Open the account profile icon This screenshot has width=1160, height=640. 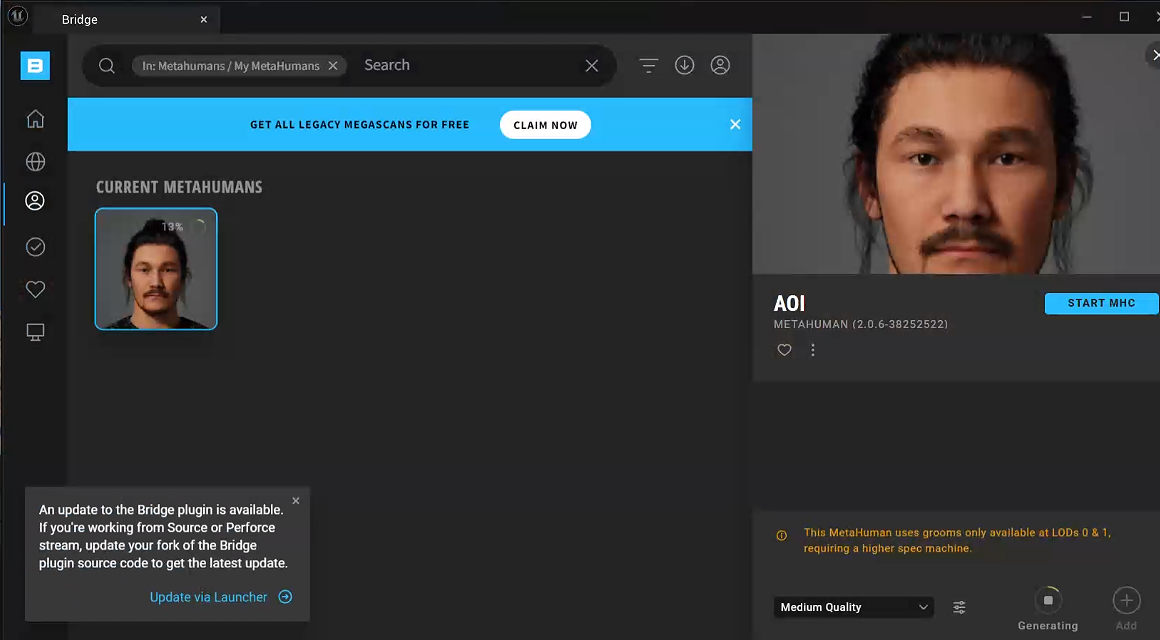pos(720,65)
